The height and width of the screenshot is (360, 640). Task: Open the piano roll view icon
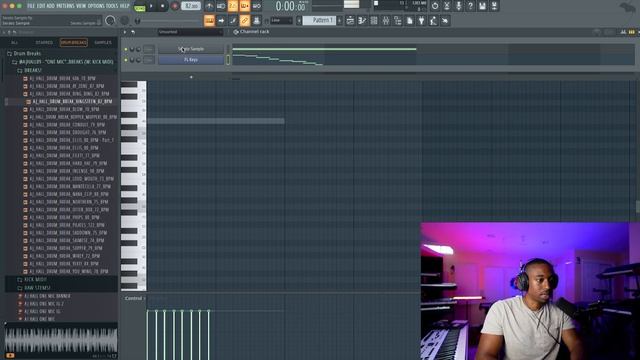(x=362, y=20)
